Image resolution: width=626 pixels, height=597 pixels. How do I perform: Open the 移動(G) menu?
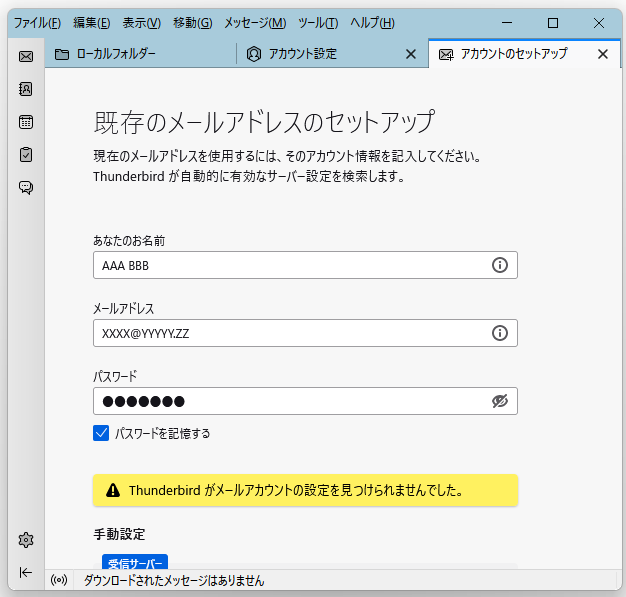[x=192, y=23]
